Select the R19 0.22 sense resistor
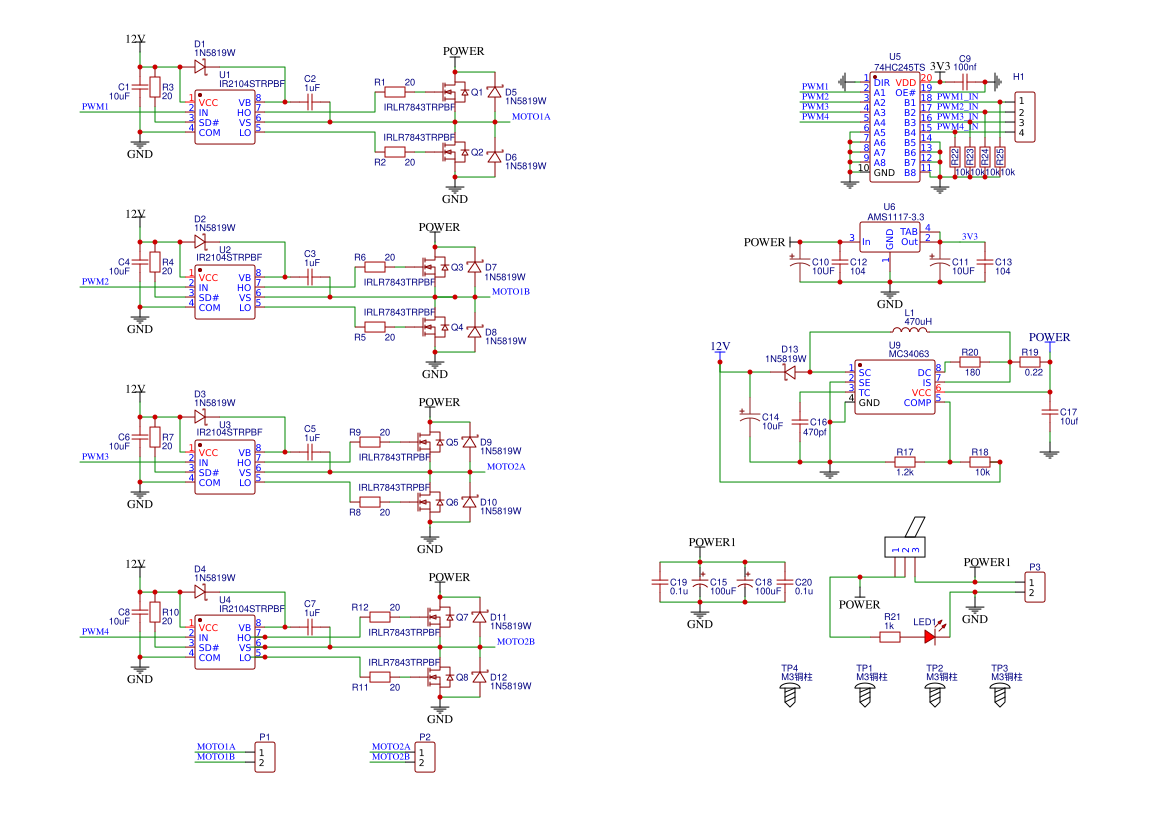Screen dimensions: 1169x828 pyautogui.click(x=1030, y=362)
